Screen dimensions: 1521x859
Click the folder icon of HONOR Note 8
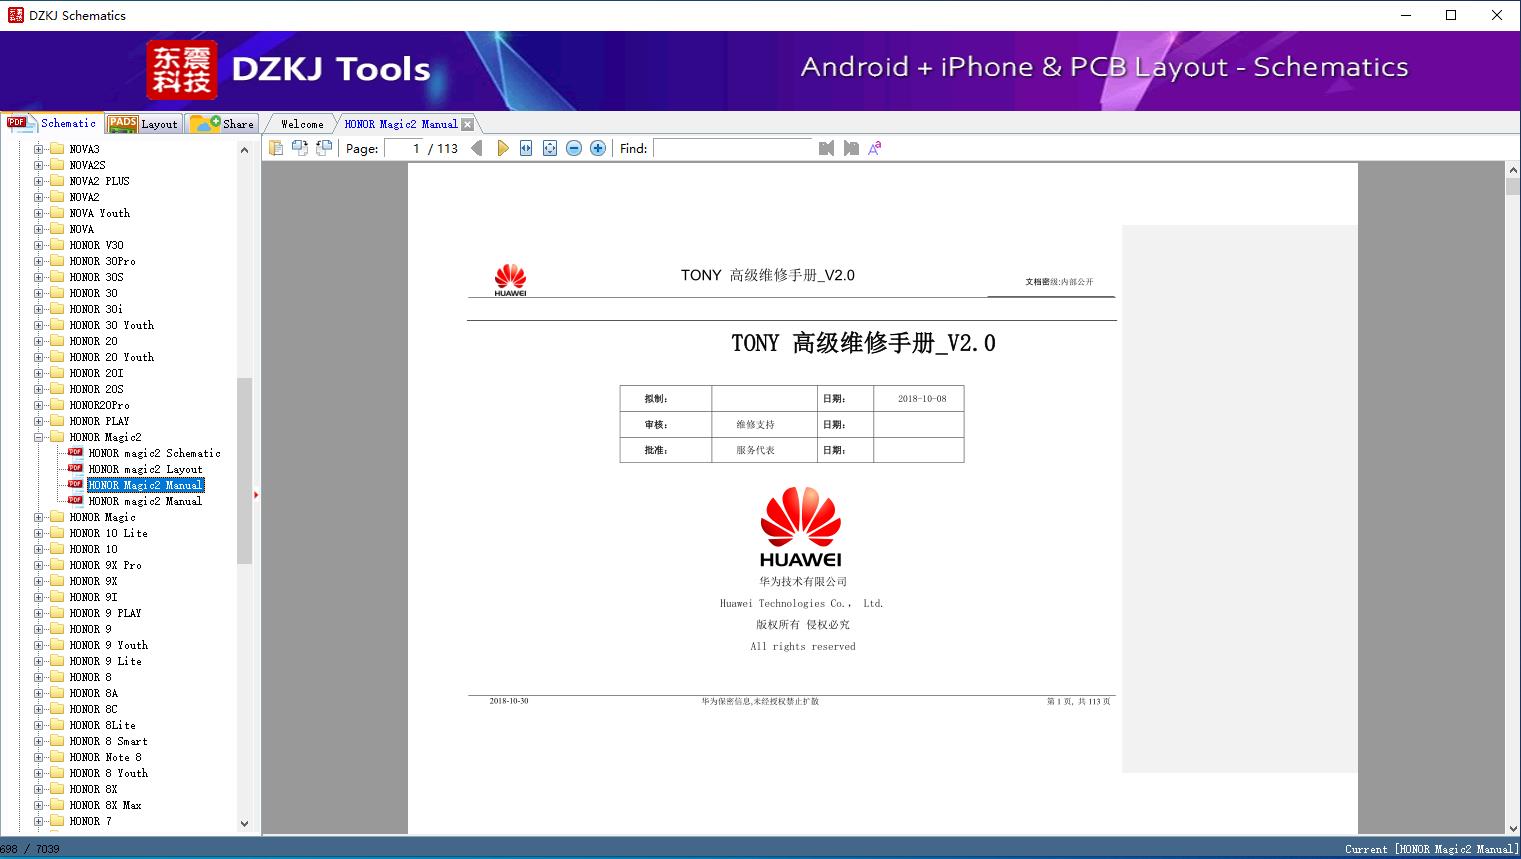[57, 757]
